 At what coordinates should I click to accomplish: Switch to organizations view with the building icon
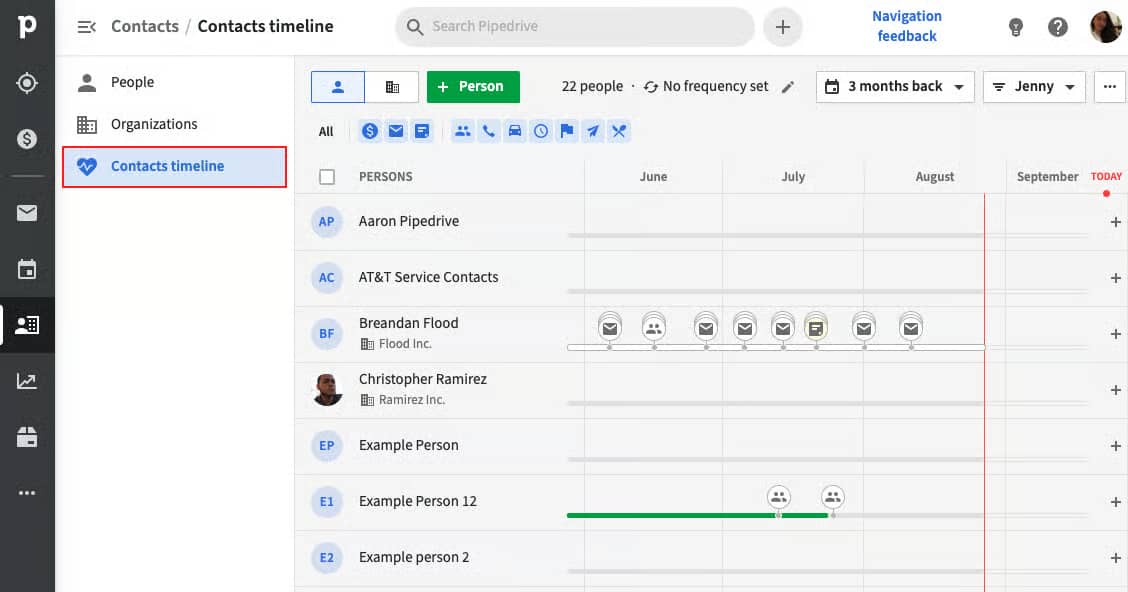(x=391, y=87)
